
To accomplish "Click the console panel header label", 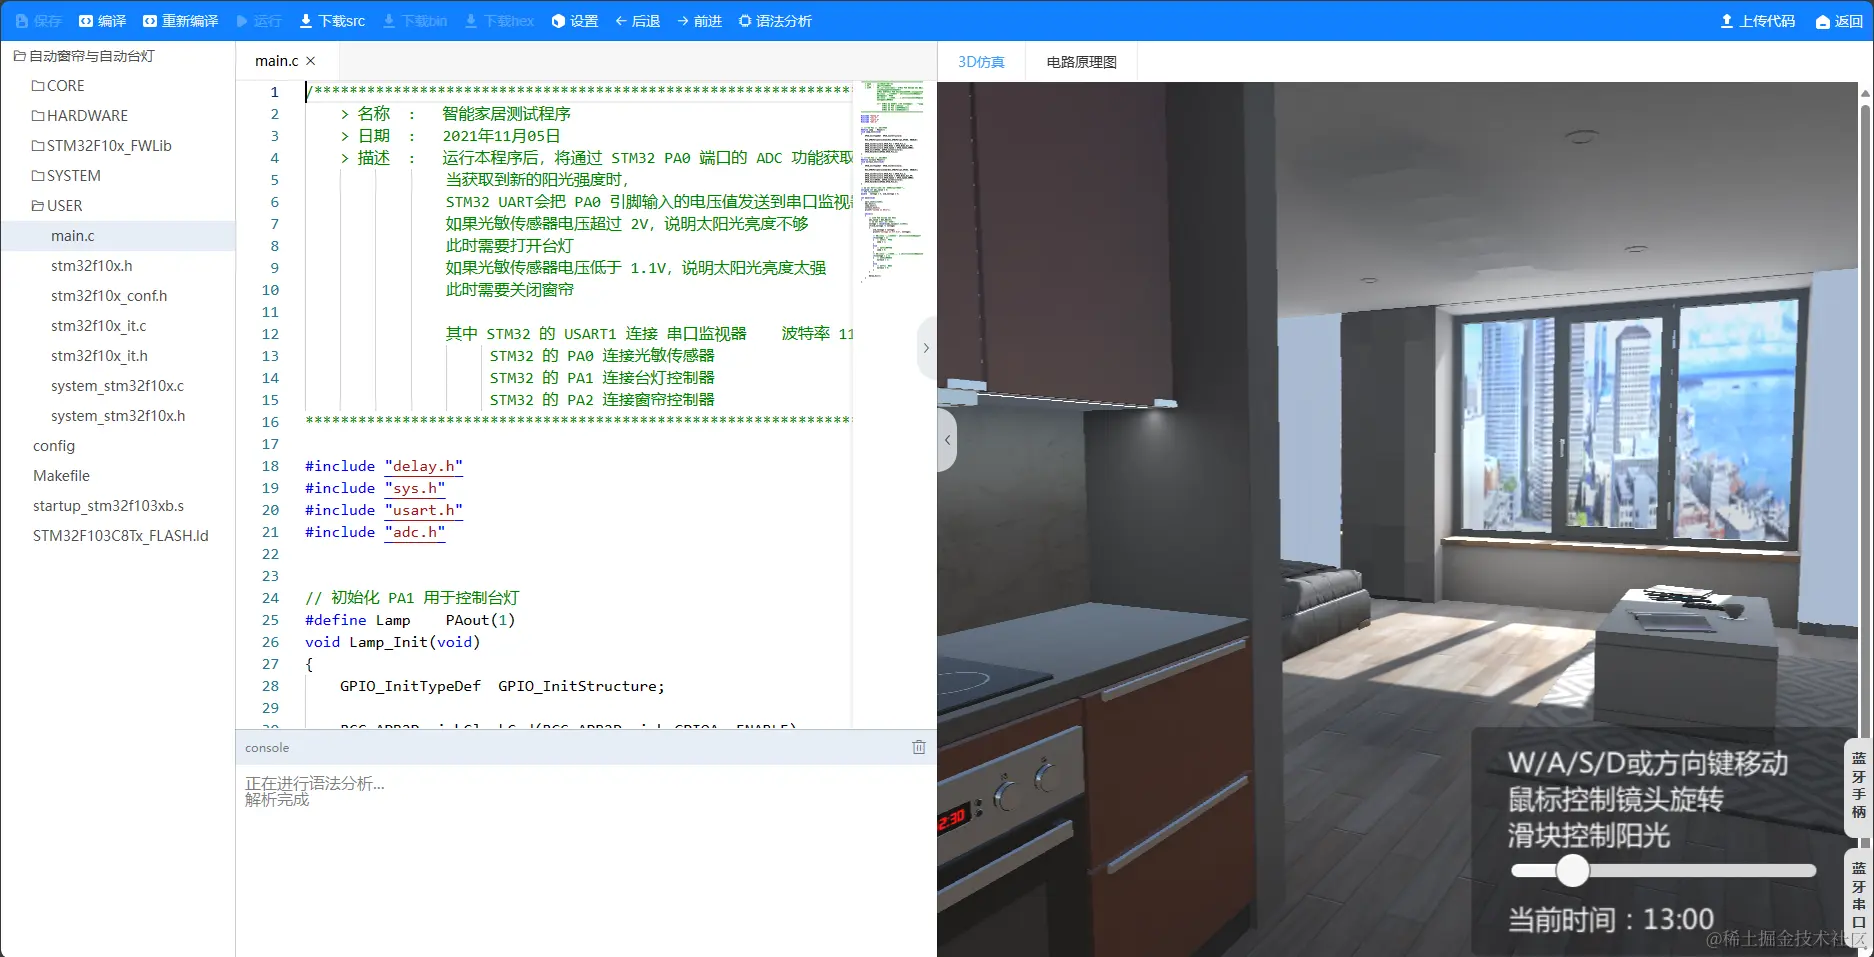I will [267, 748].
